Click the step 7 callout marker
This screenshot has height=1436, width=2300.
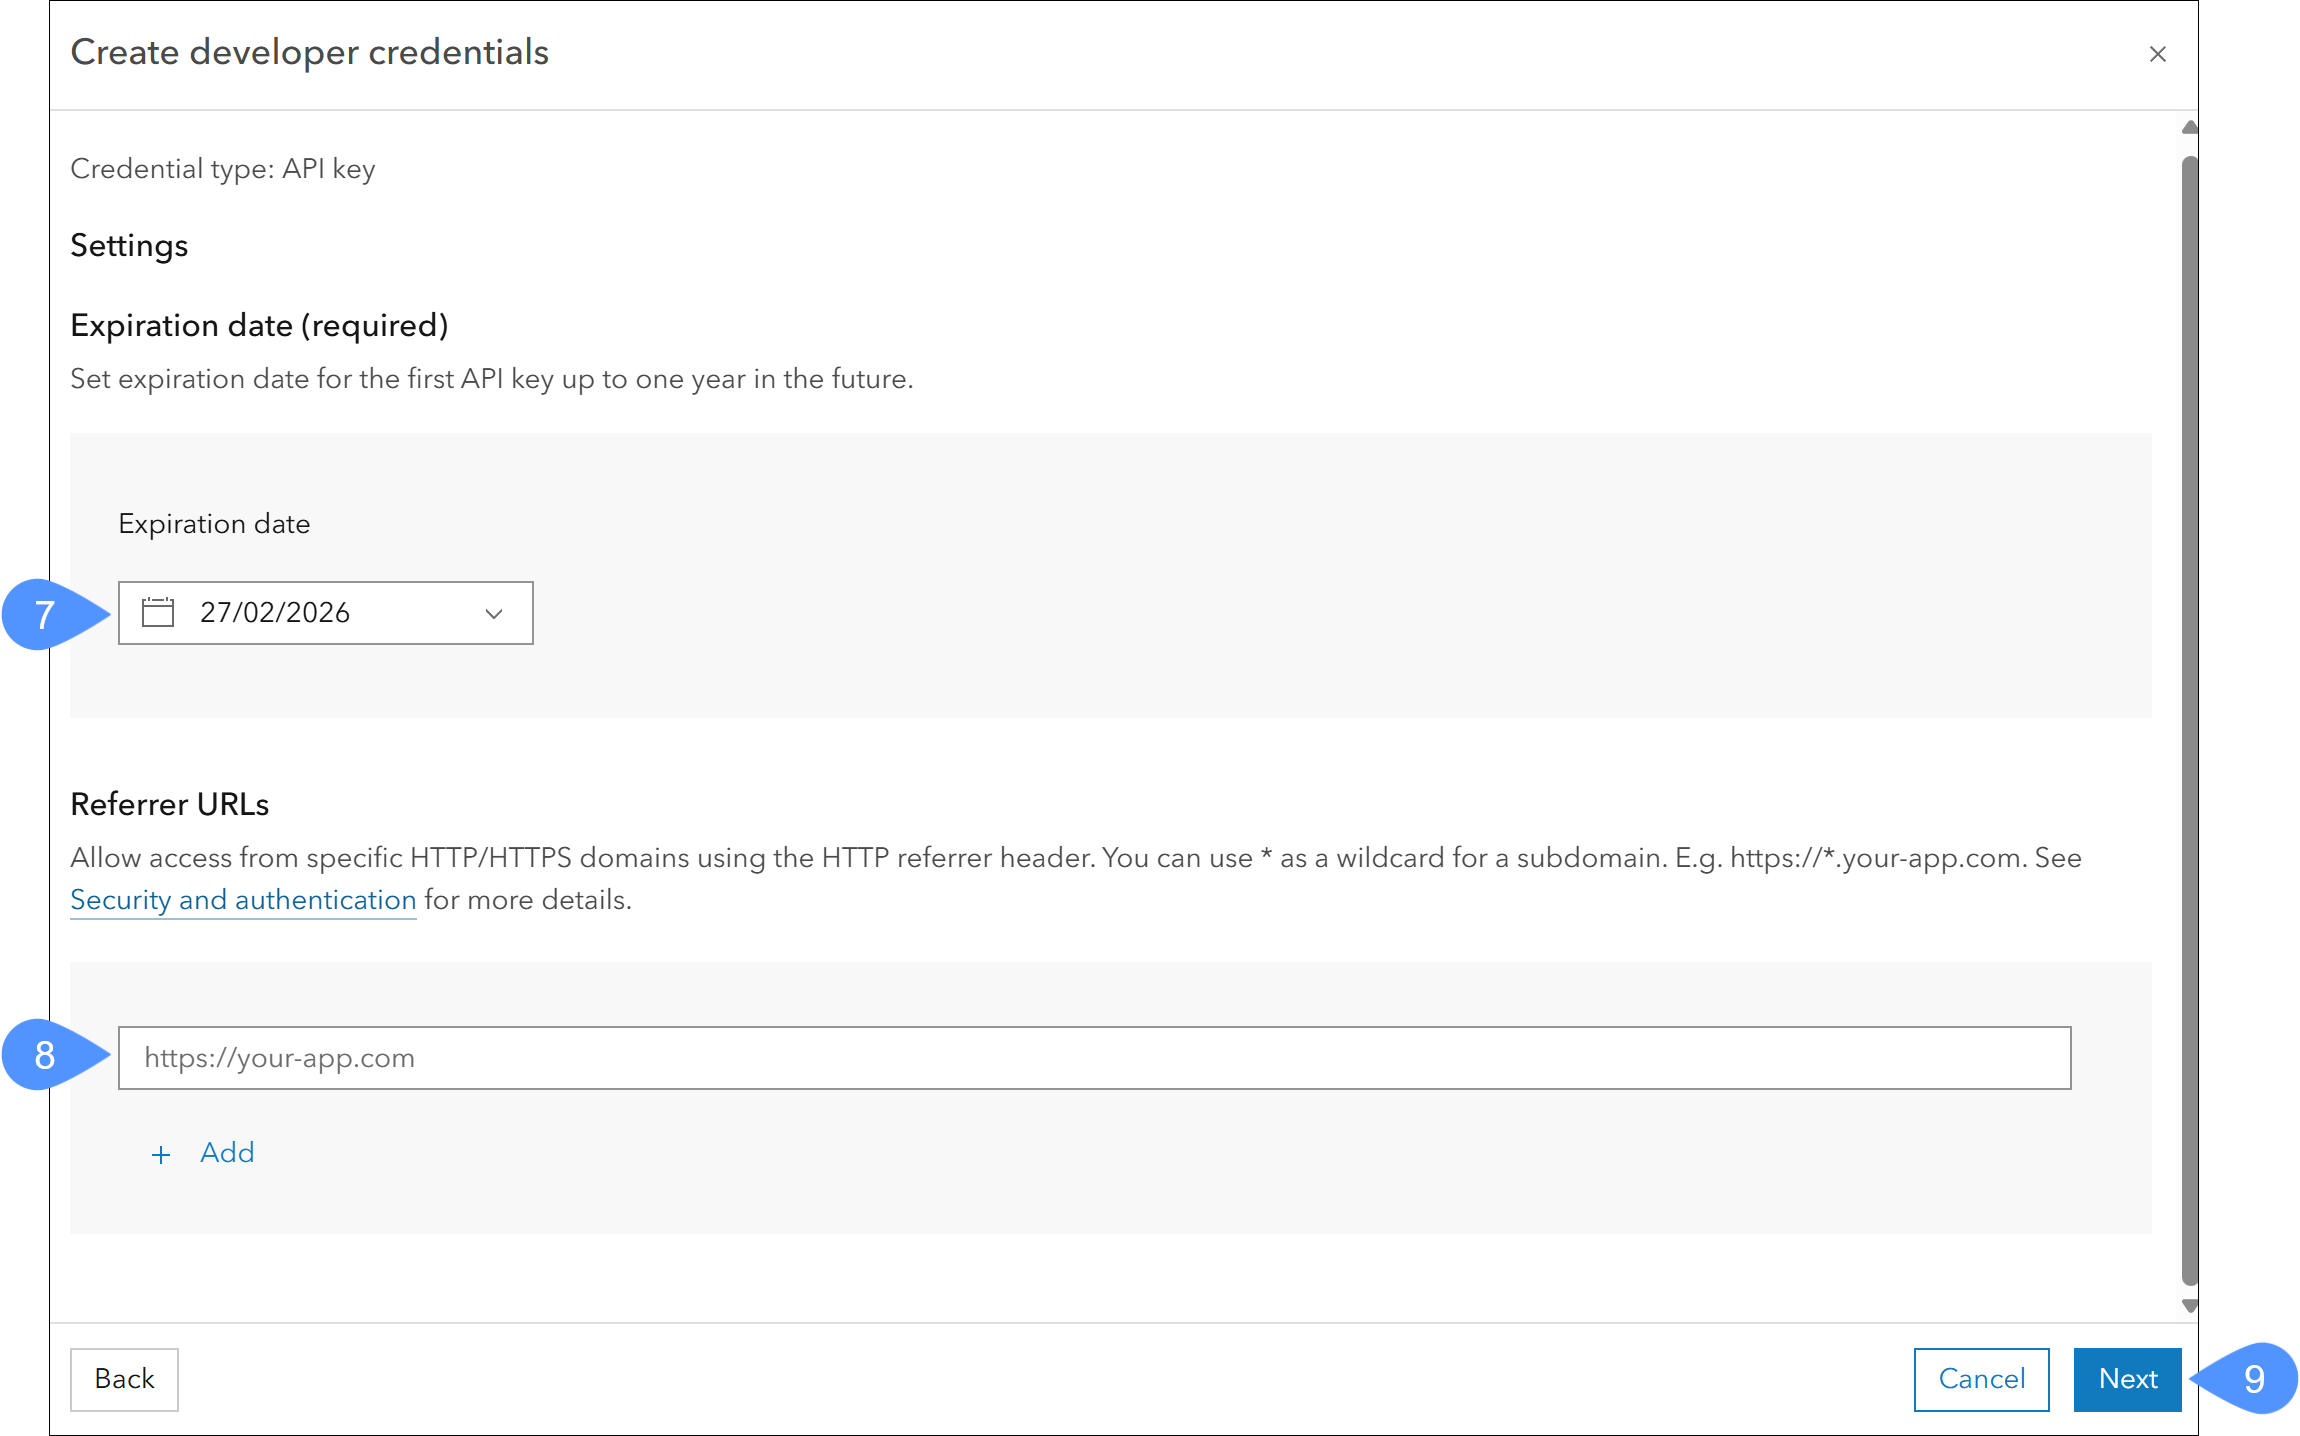click(45, 614)
